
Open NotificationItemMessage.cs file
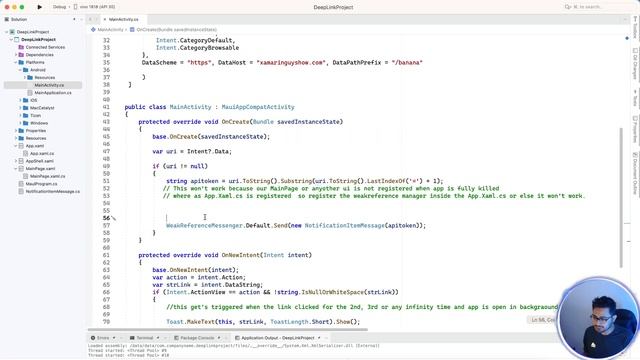tap(53, 191)
